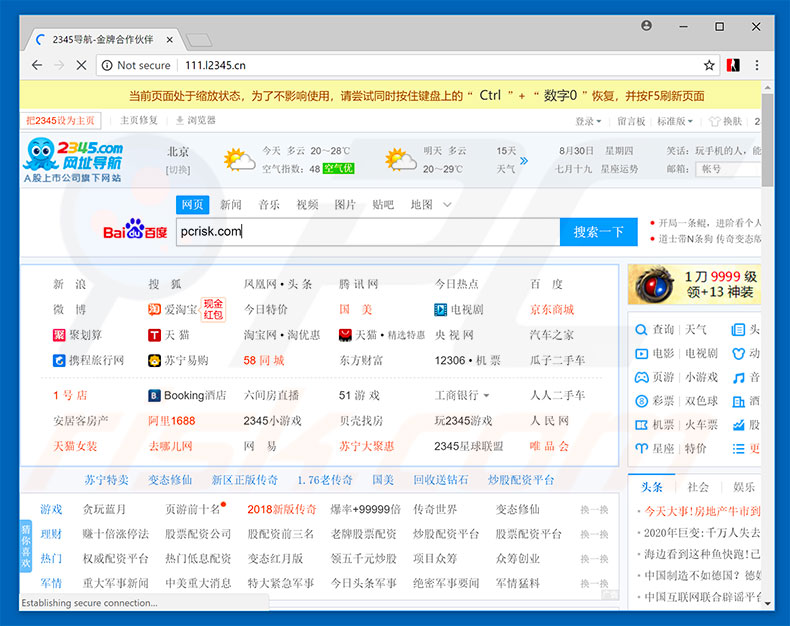The image size is (790, 626).
Task: Go back with the browser back arrow
Action: click(37, 65)
